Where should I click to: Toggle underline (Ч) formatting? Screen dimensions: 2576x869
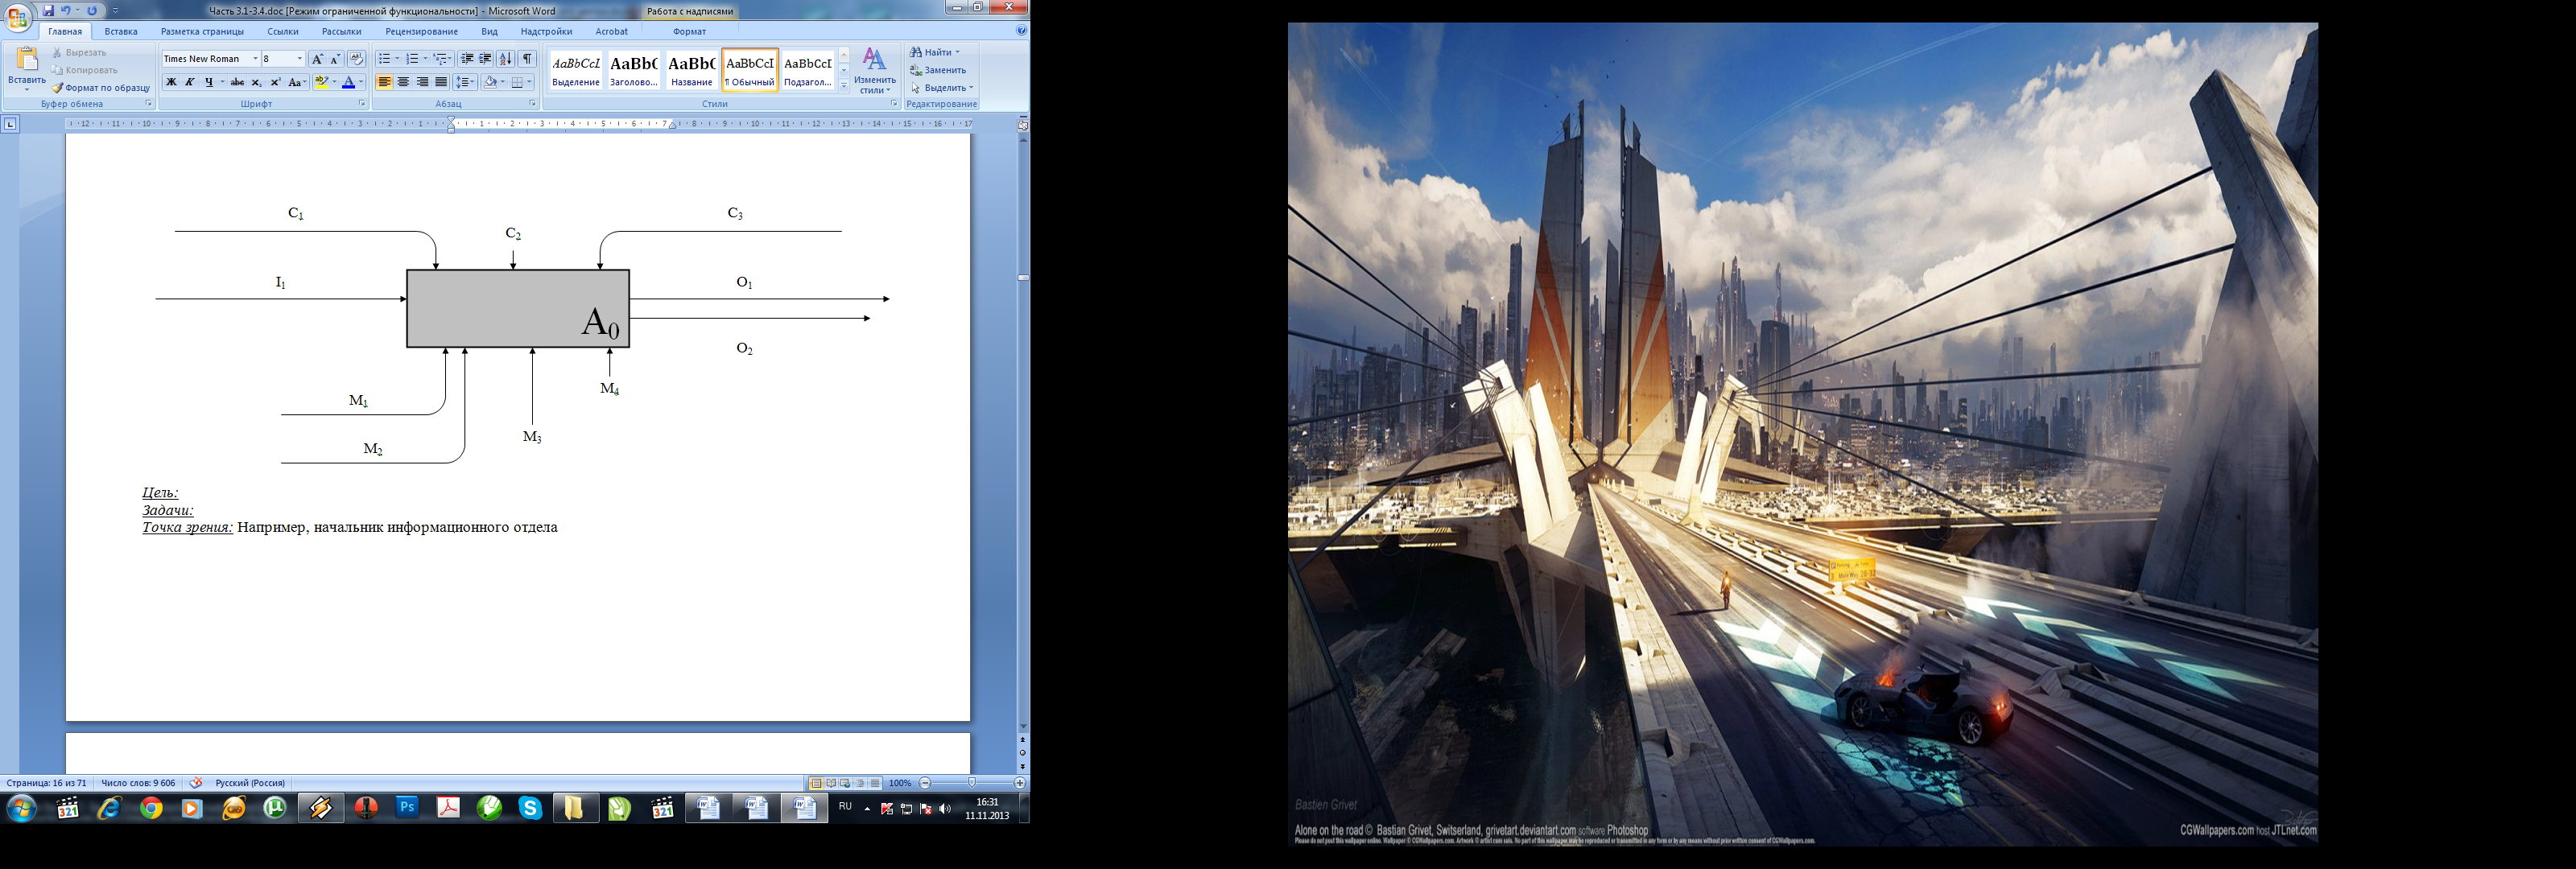click(209, 82)
